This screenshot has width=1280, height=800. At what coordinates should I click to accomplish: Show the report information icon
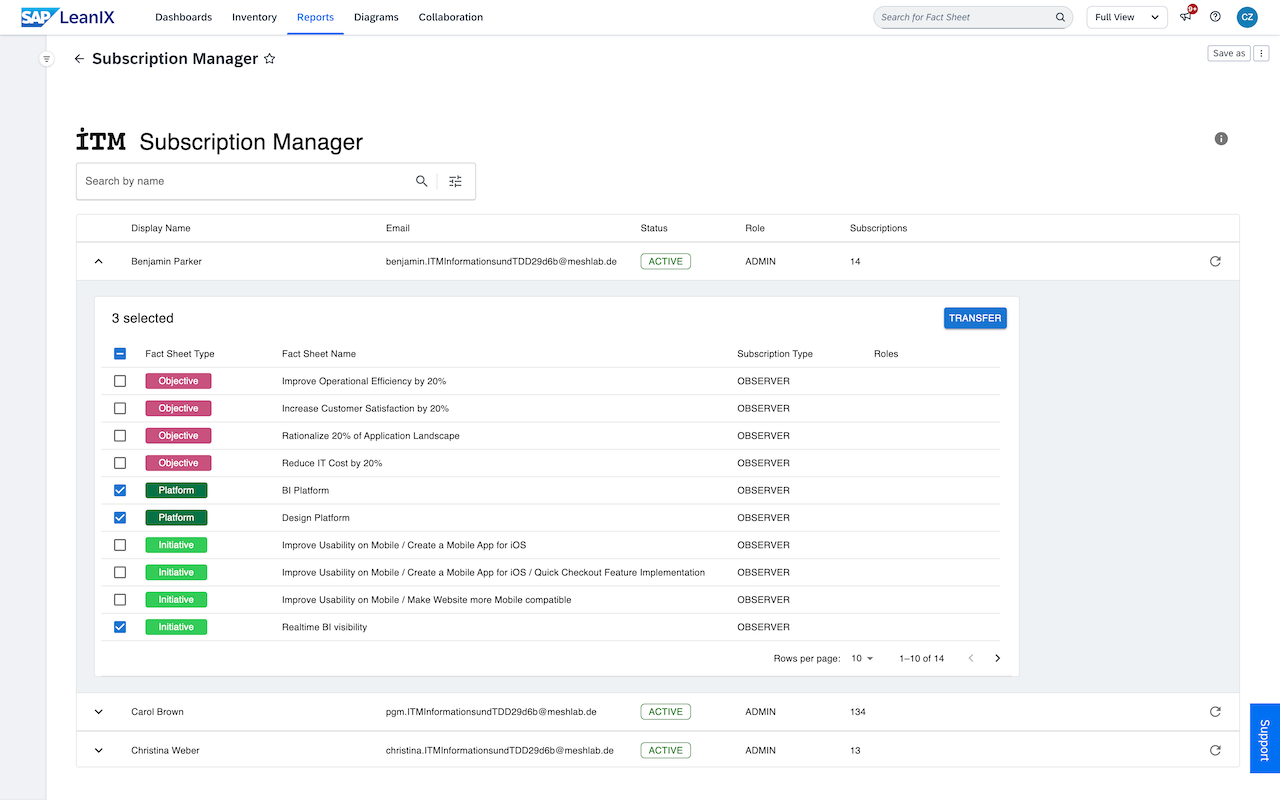click(x=1221, y=139)
